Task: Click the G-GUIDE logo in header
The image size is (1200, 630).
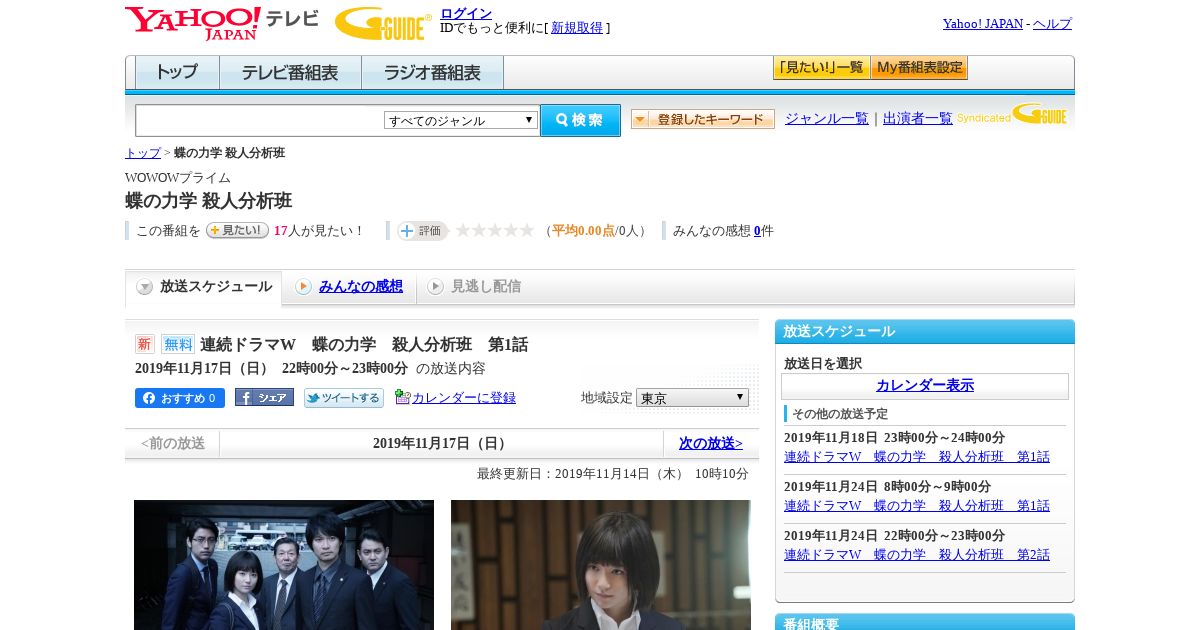Action: pyautogui.click(x=383, y=23)
